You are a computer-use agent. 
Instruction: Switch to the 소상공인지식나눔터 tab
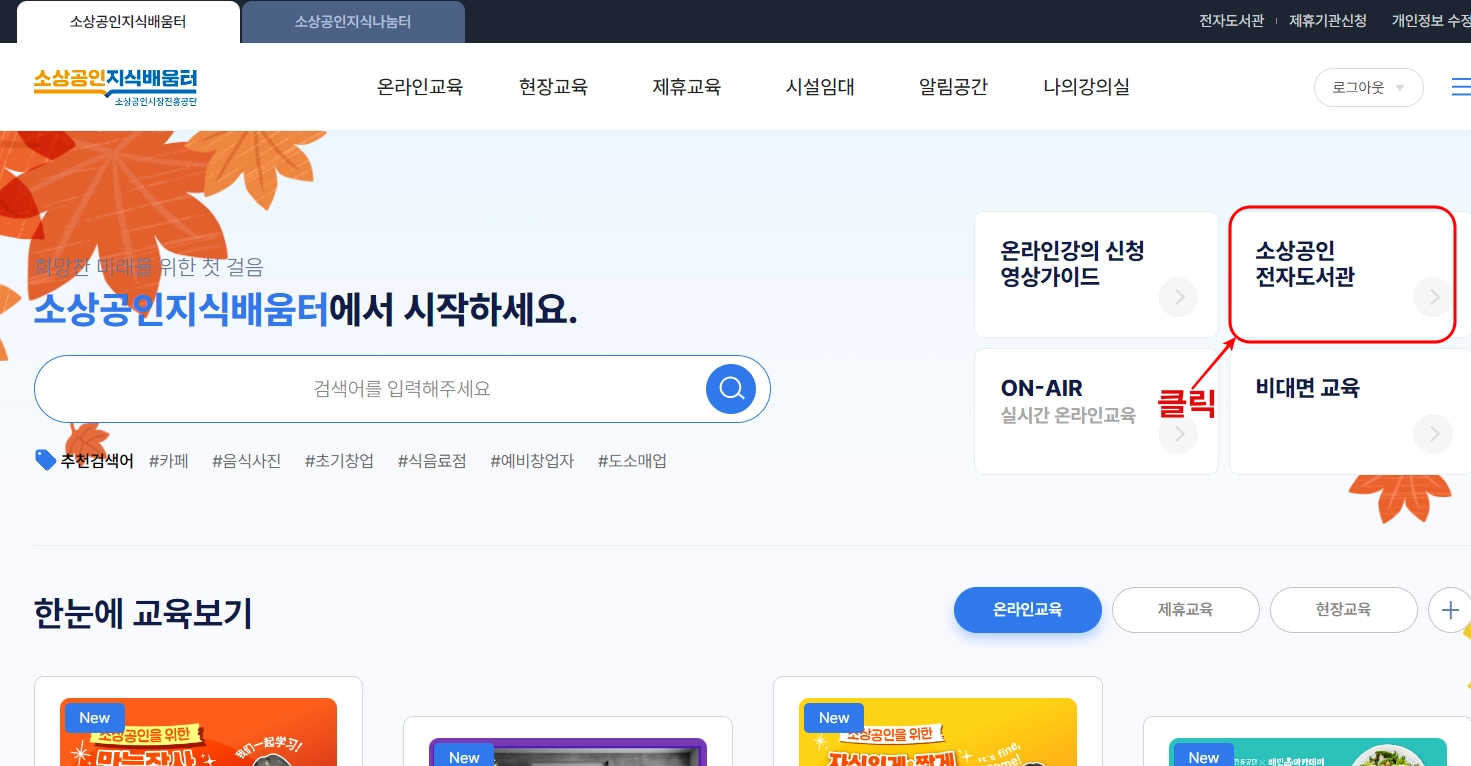click(x=353, y=20)
